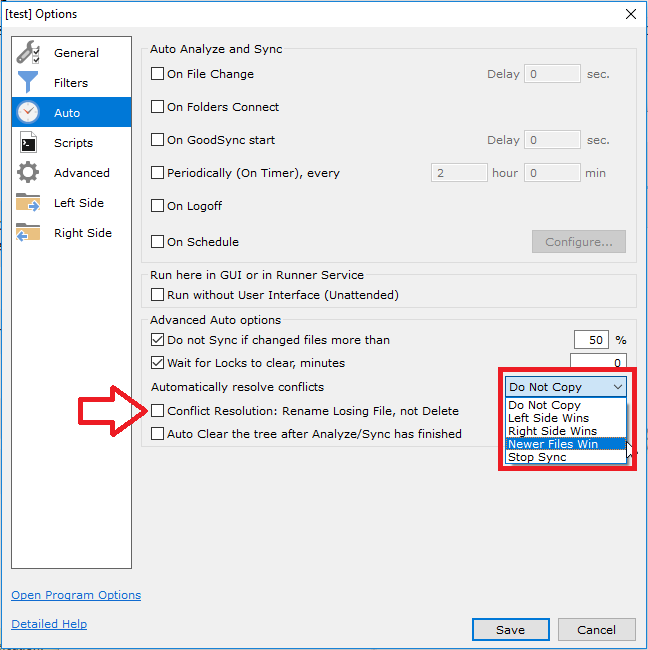This screenshot has width=648, height=650.
Task: Open the Detailed Help link
Action: (49, 624)
